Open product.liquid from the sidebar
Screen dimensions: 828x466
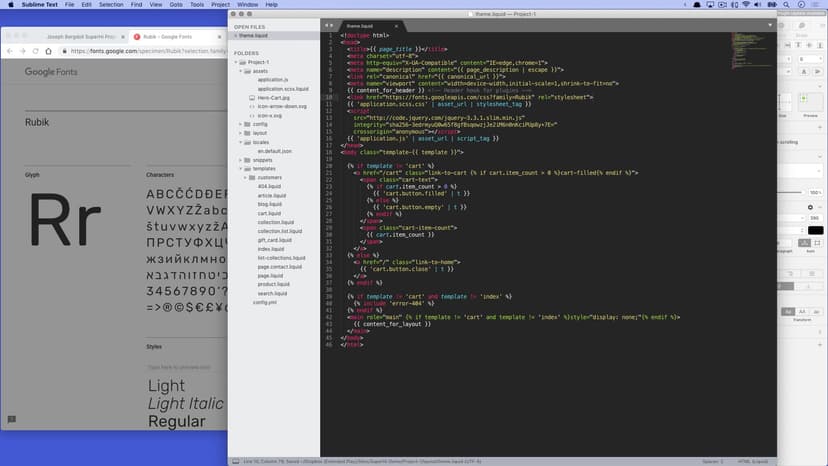tap(273, 284)
